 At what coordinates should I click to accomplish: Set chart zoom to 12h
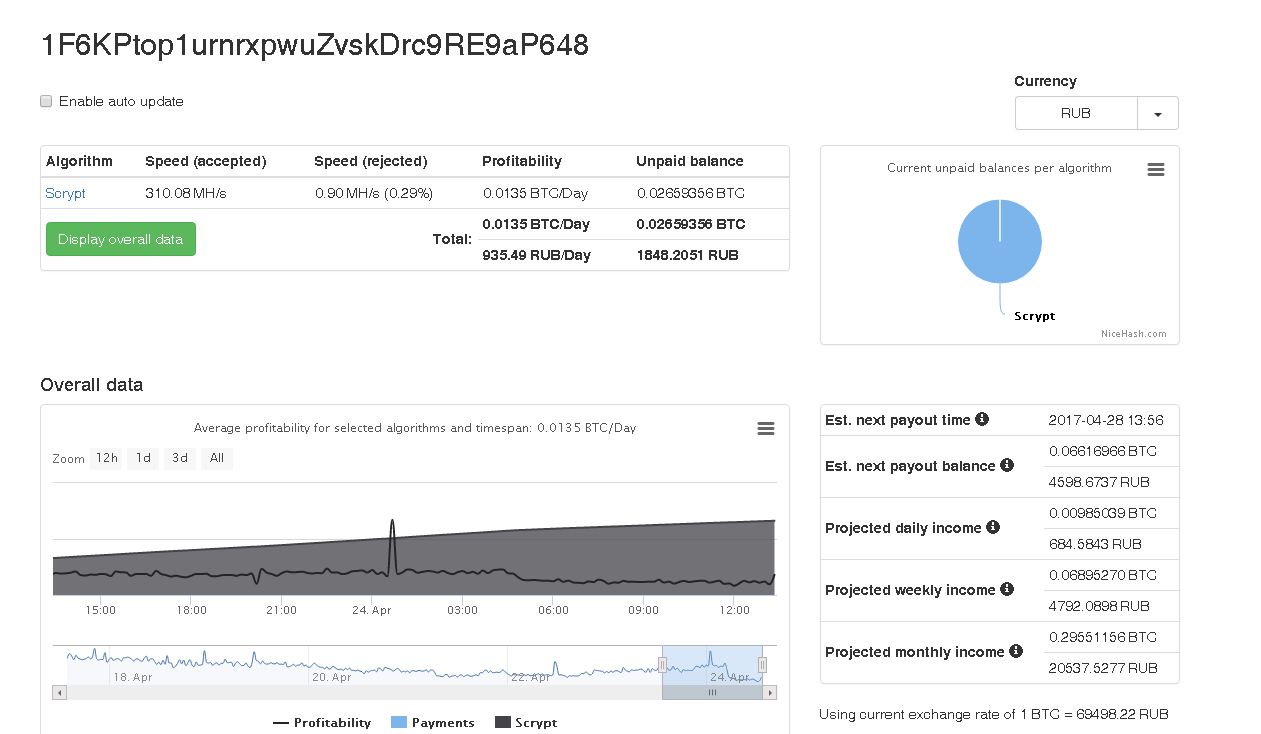[106, 459]
